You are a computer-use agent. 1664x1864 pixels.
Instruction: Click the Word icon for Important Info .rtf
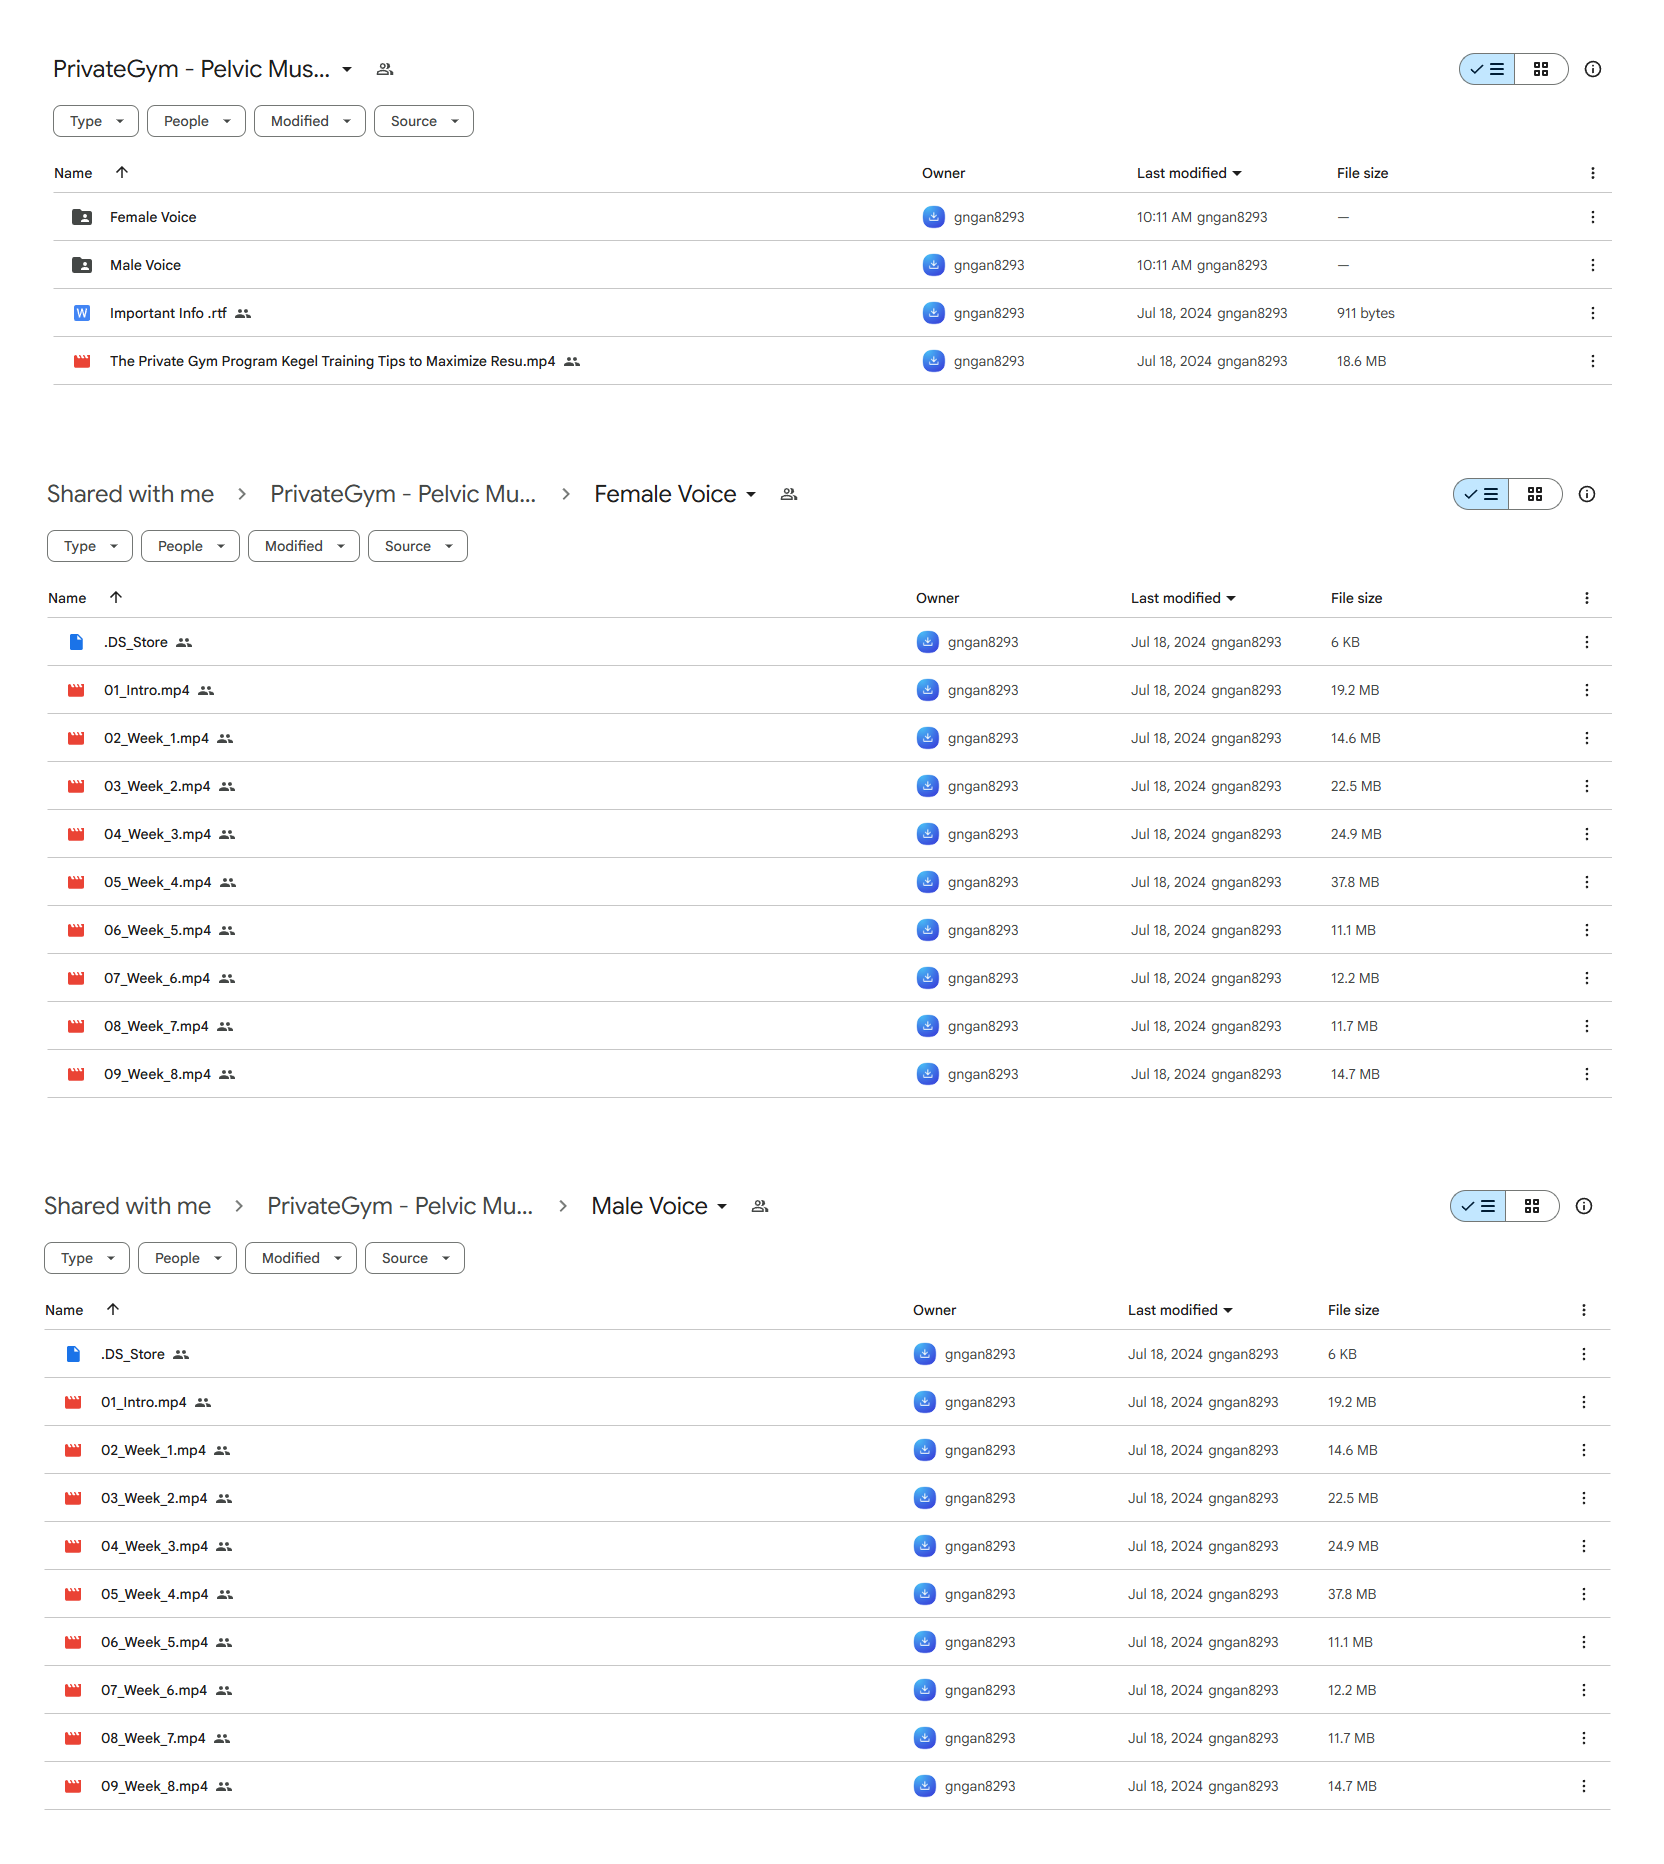82,313
